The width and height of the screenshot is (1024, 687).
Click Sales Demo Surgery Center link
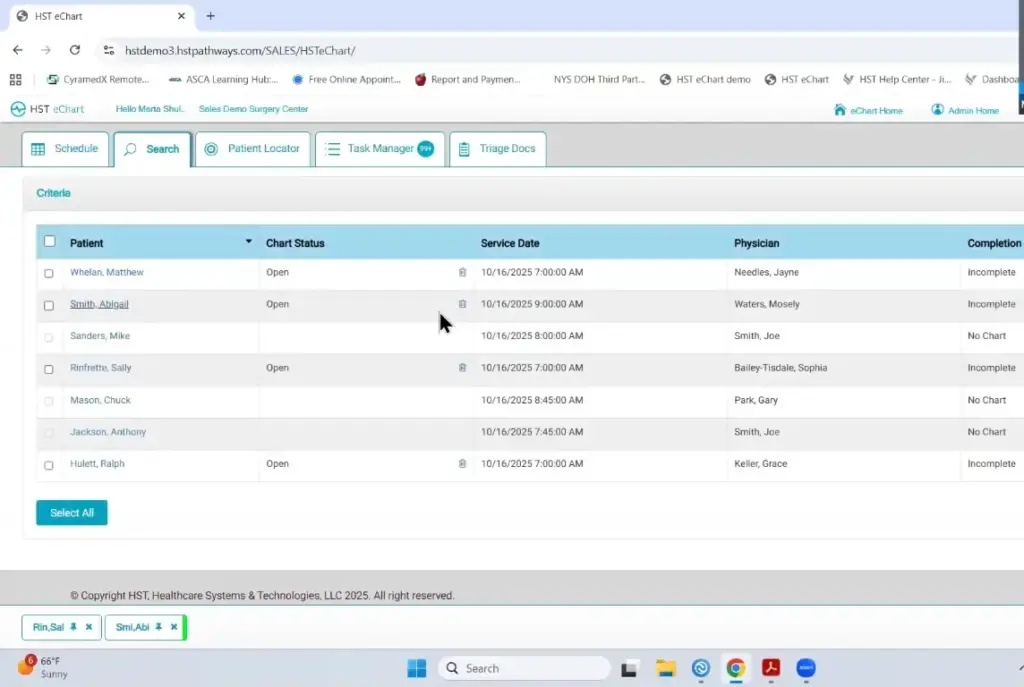click(253, 109)
